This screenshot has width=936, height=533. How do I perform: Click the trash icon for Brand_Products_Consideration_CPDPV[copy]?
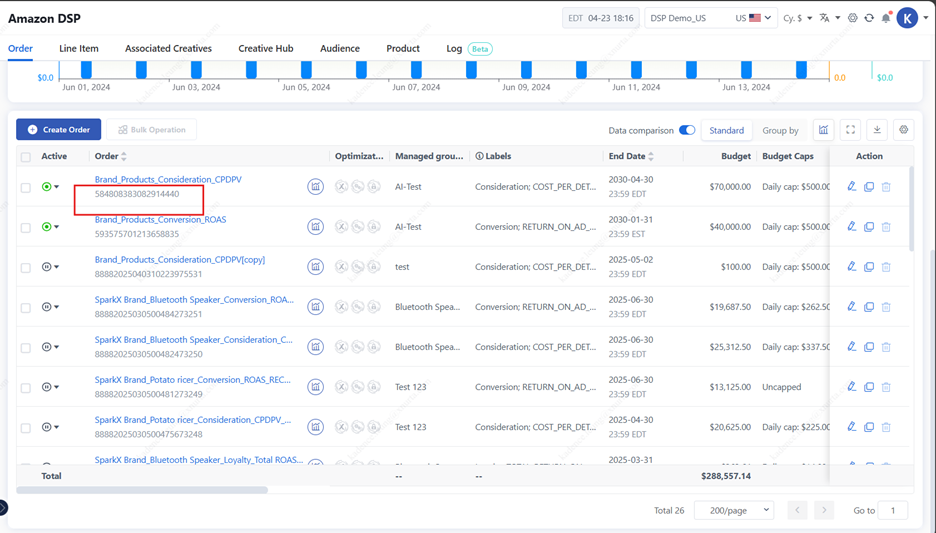886,267
